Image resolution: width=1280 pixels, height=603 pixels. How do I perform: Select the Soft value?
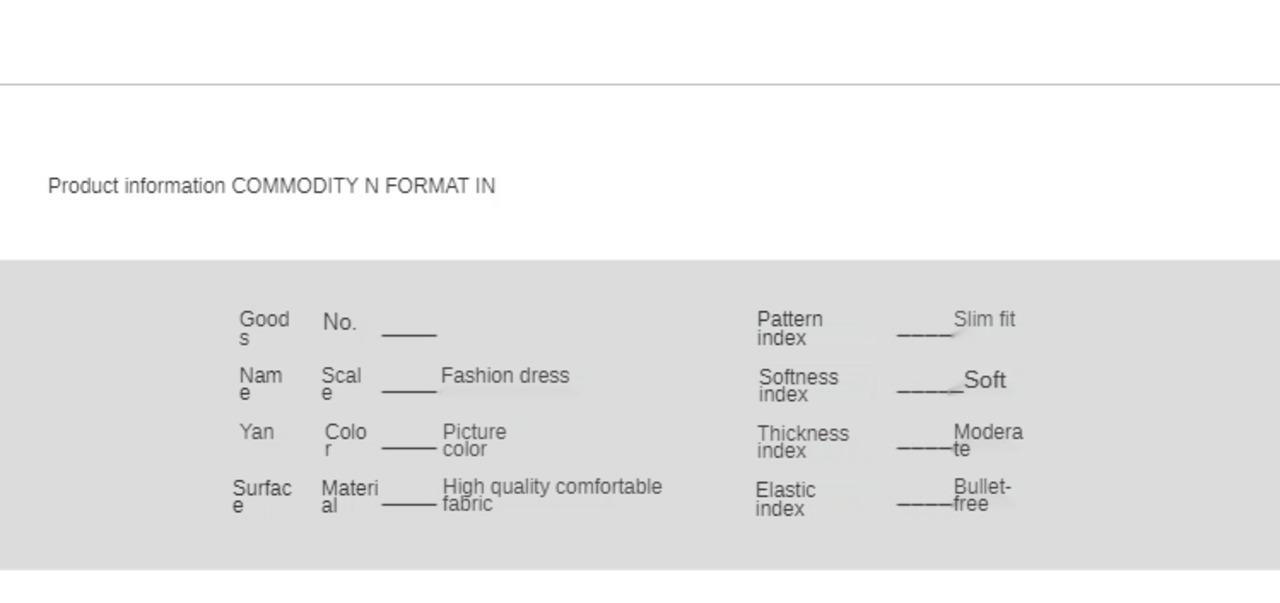[x=984, y=380]
